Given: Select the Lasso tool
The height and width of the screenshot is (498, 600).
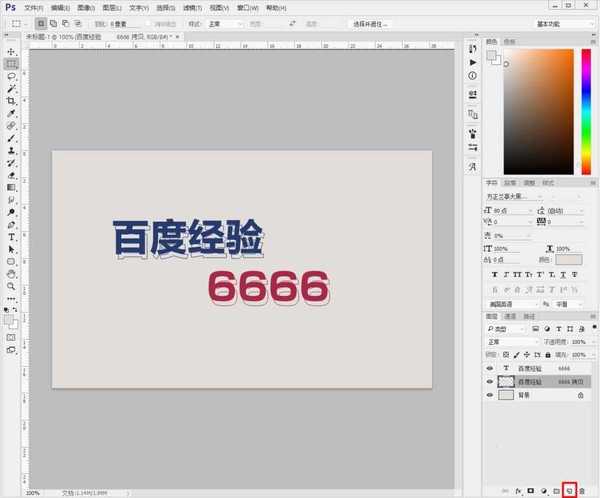Looking at the screenshot, I should (11, 76).
